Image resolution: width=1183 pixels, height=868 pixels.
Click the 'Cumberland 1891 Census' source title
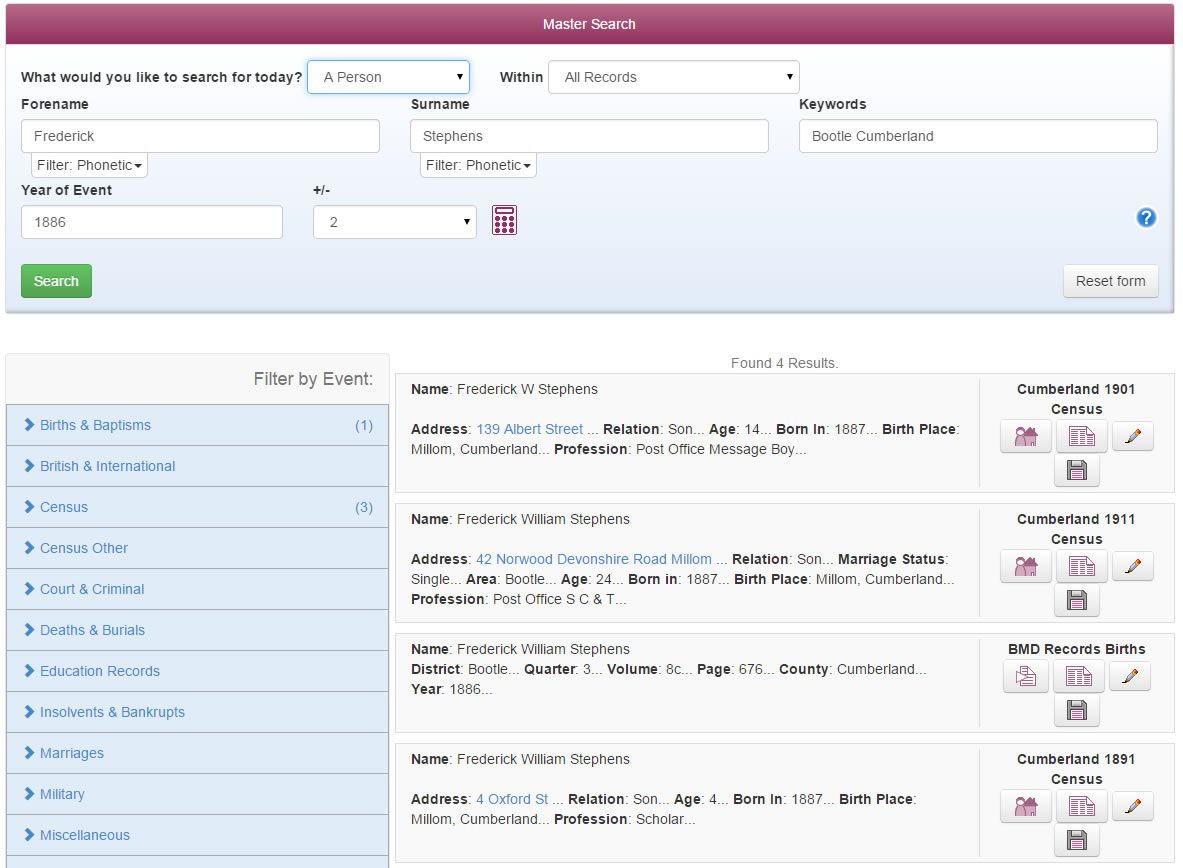(1077, 769)
